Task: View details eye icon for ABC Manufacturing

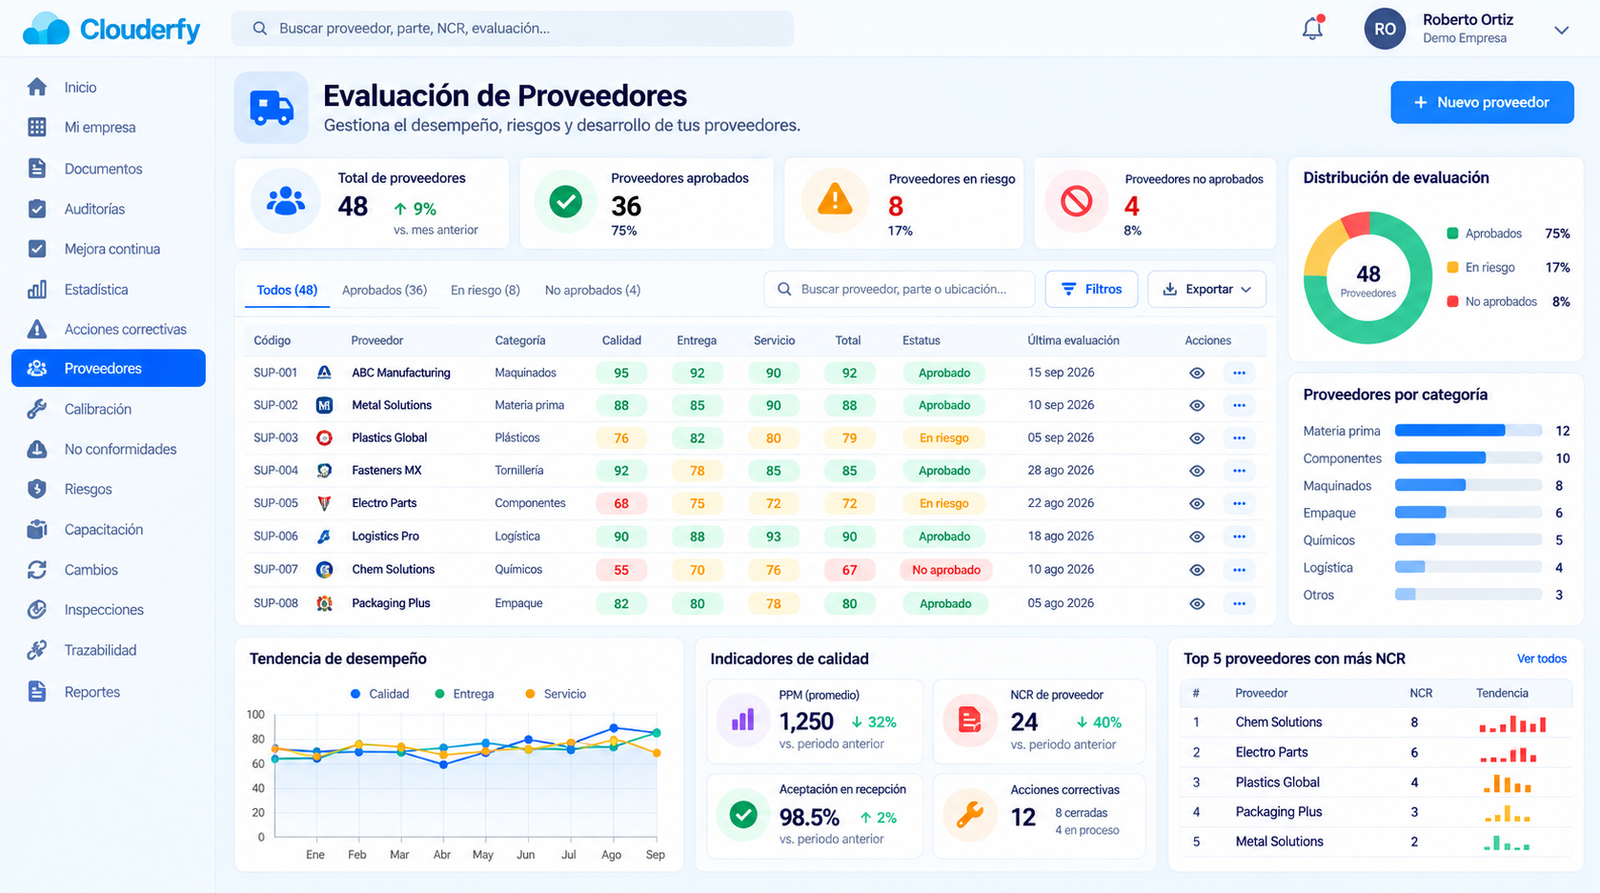Action: pyautogui.click(x=1197, y=373)
